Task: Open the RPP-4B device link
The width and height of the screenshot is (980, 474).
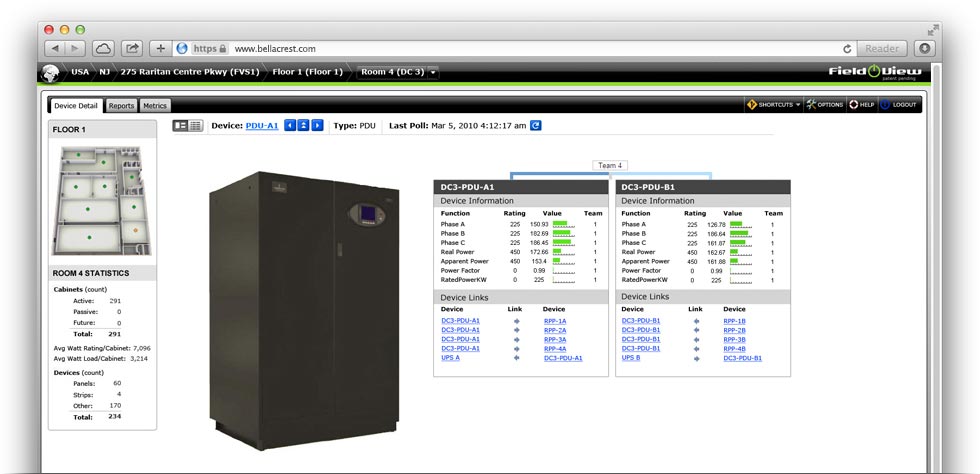Action: click(x=734, y=349)
